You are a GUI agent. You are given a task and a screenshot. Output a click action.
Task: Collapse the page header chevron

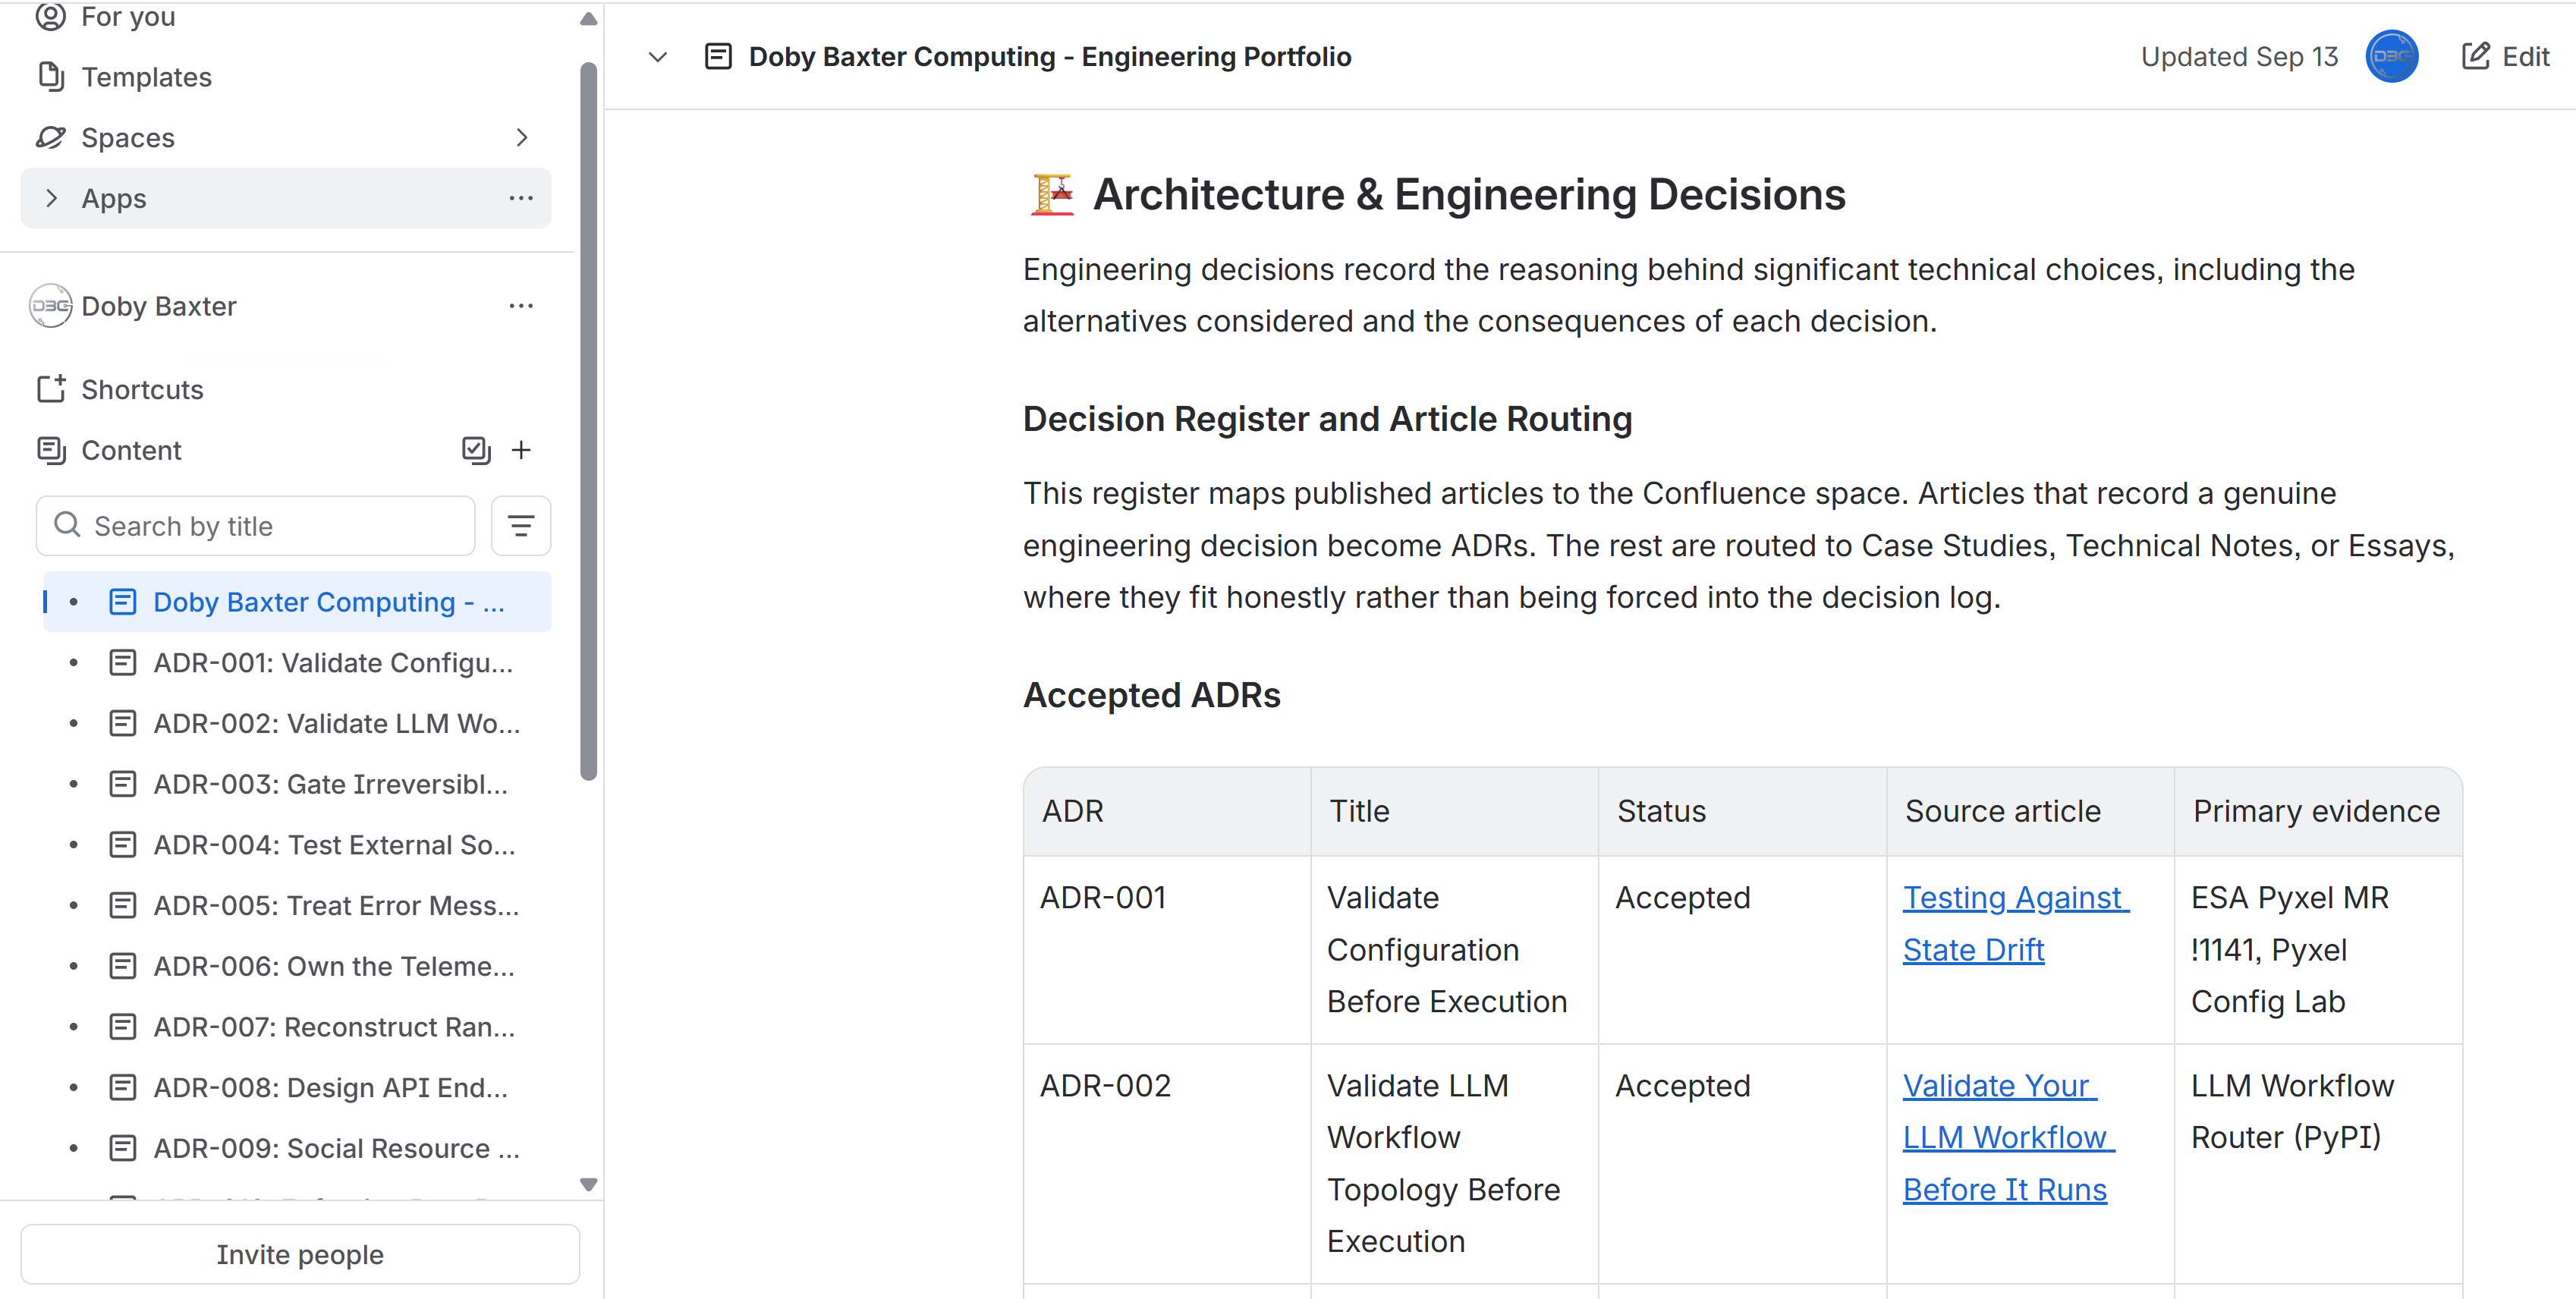click(658, 56)
